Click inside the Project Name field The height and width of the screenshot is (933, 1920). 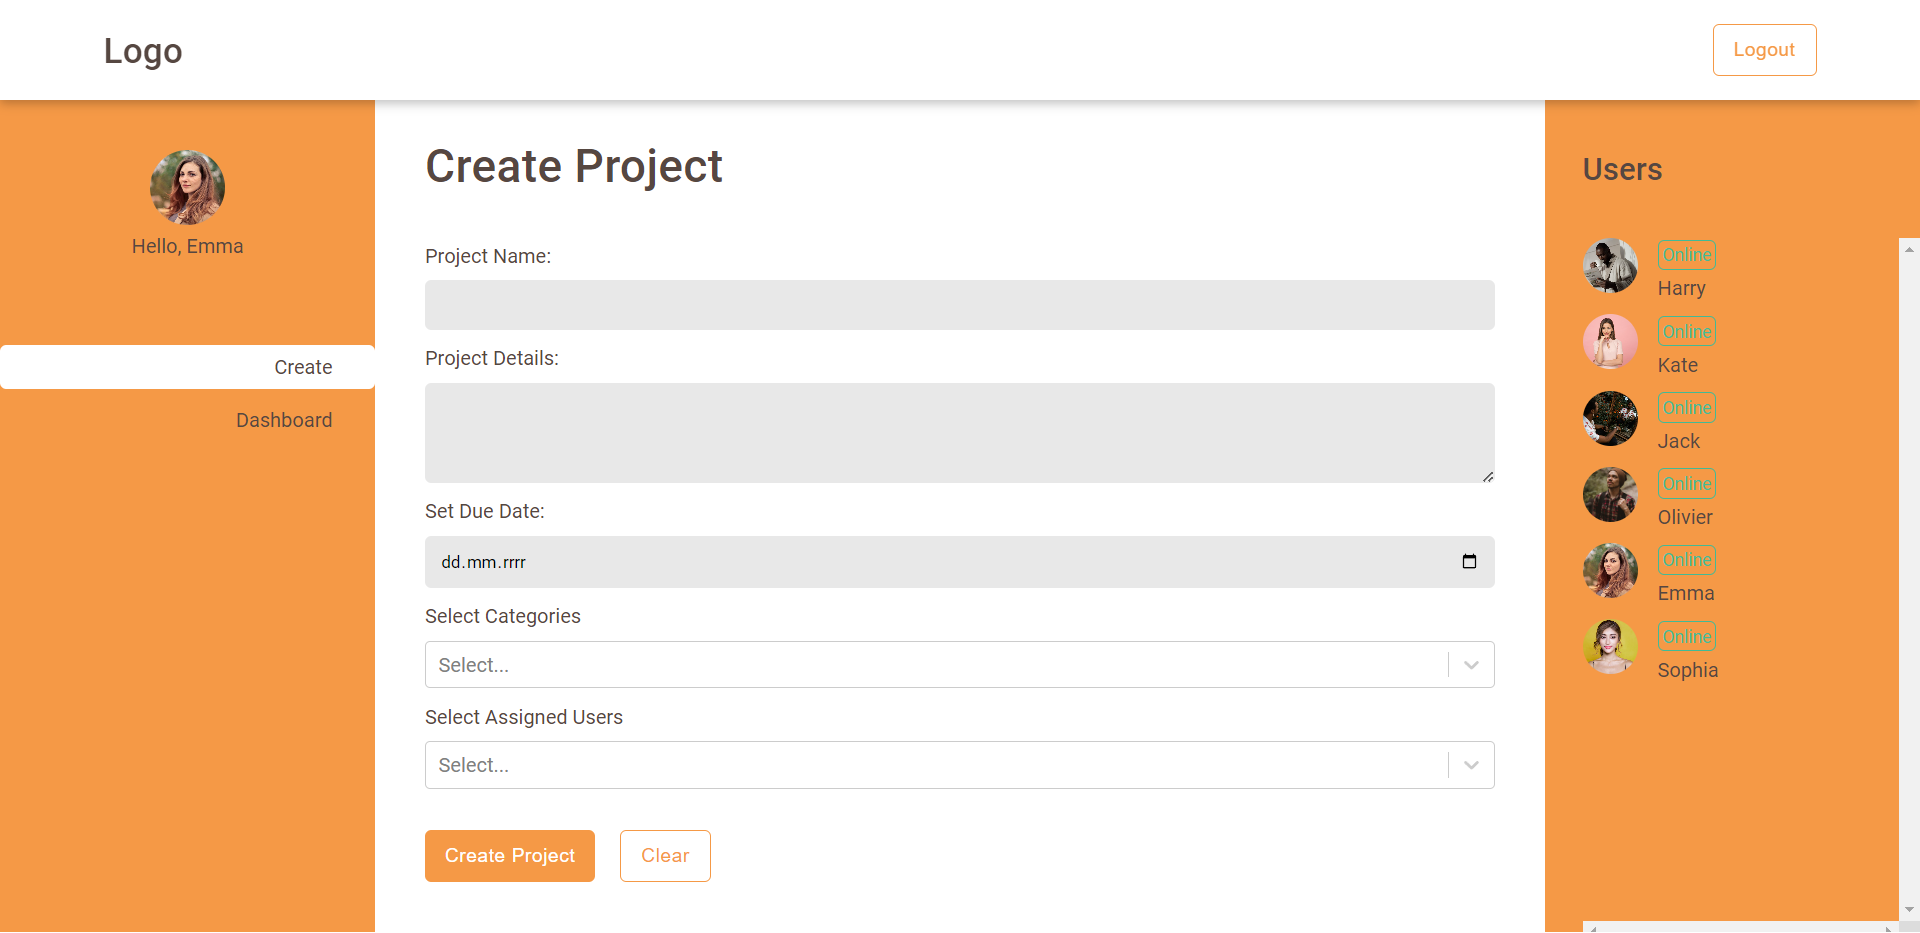(x=958, y=305)
